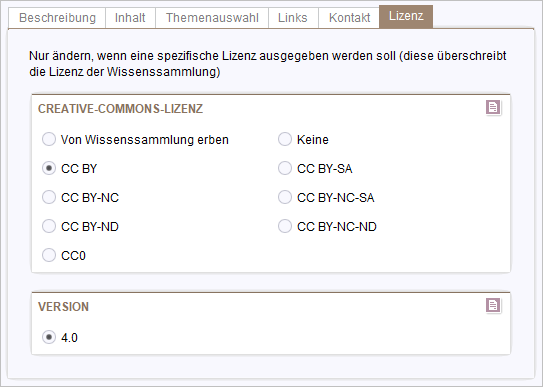Open the Links tab
Image resolution: width=543 pixels, height=387 pixels.
pos(293,18)
